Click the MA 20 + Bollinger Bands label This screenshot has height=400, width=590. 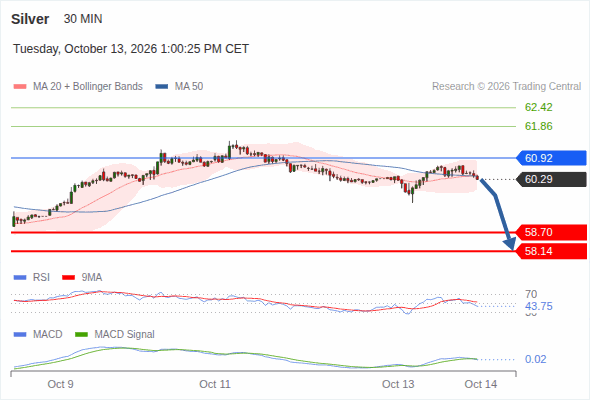coord(88,87)
